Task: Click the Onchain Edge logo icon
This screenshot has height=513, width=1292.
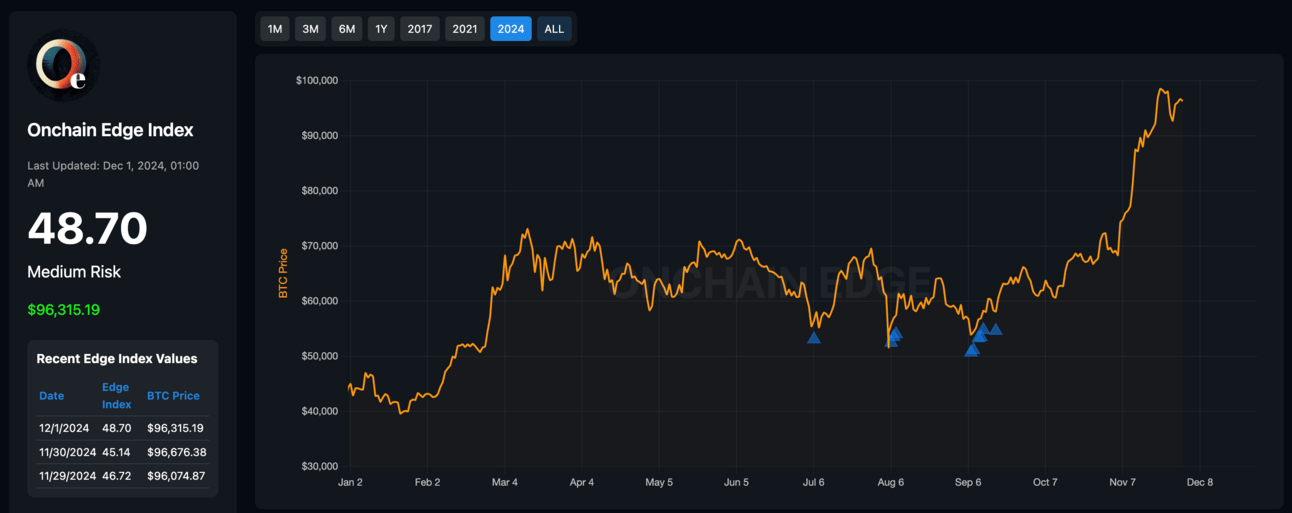Action: (x=62, y=66)
